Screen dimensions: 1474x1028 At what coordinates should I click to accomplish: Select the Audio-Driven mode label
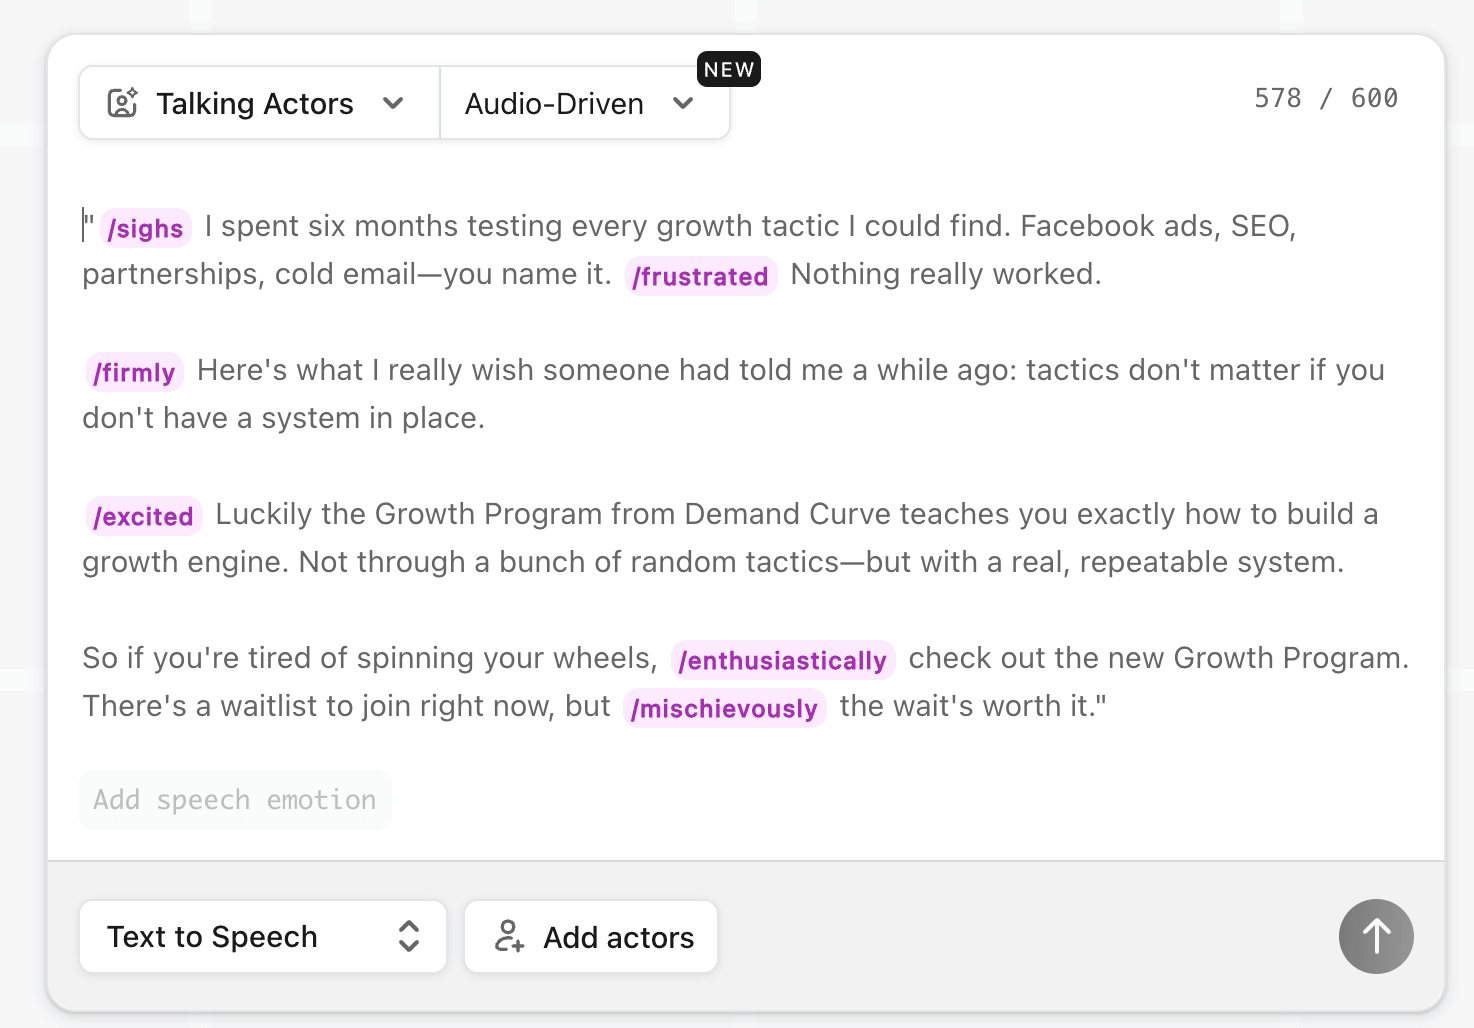tap(554, 103)
